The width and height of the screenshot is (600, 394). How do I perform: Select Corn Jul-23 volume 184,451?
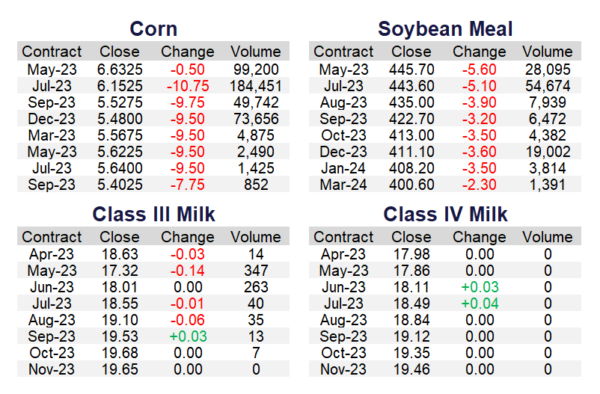tap(256, 86)
